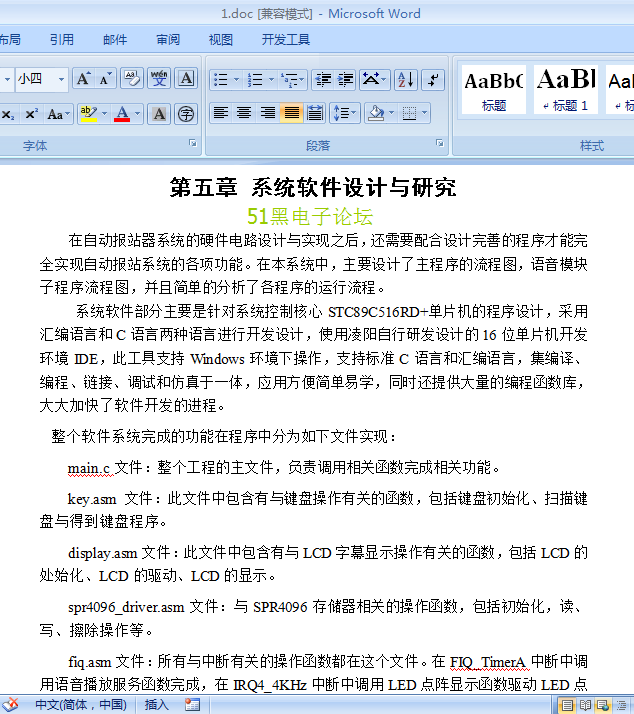The height and width of the screenshot is (714, 634).
Task: Switch to the 审阅 ribbon tab
Action: (168, 40)
